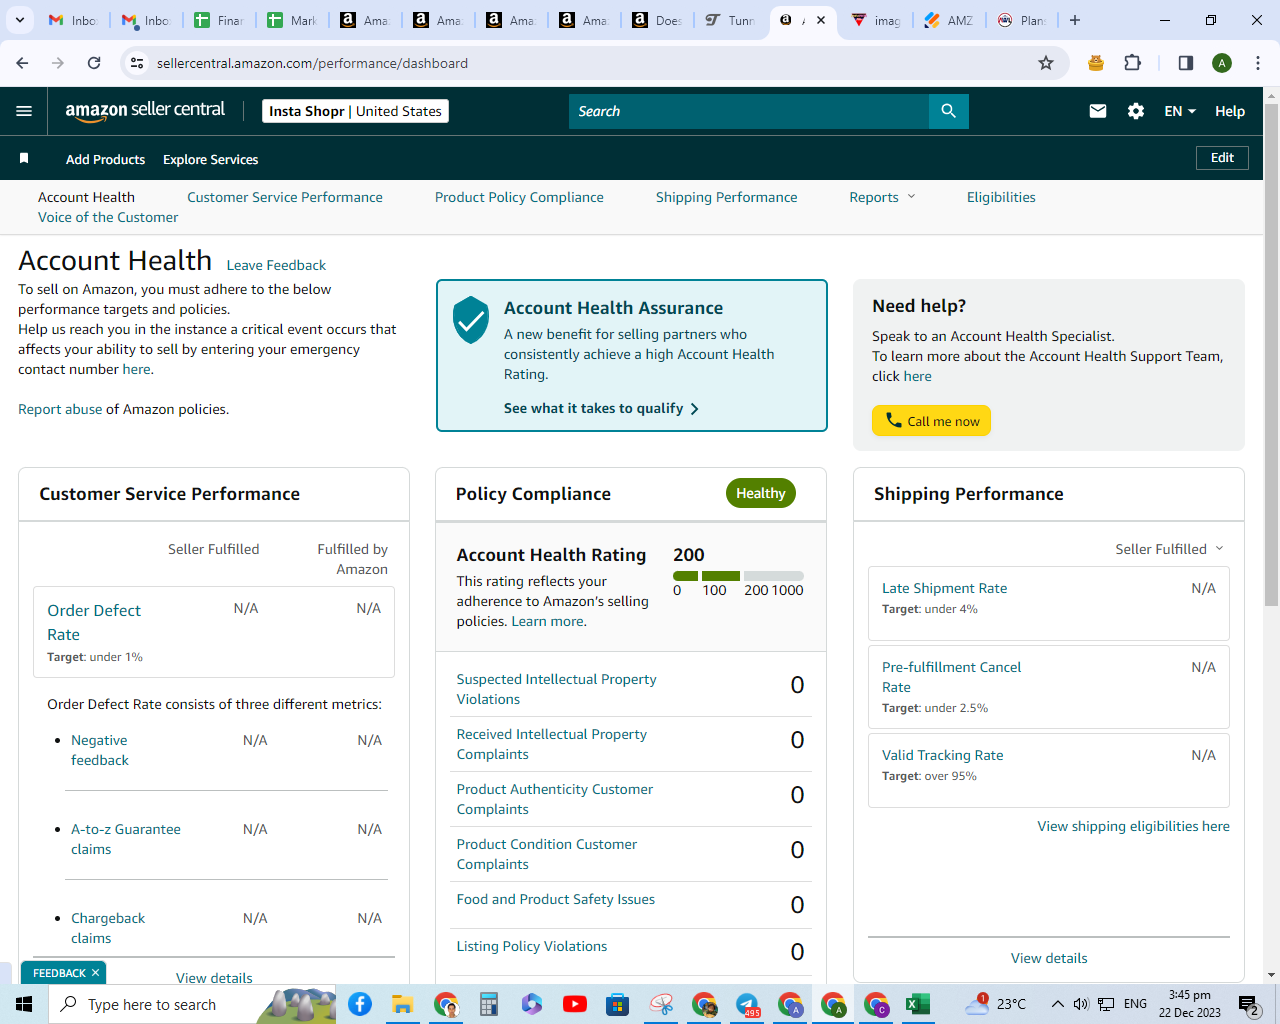View site information icon in address bar
This screenshot has width=1280, height=1024.
pyautogui.click(x=137, y=63)
